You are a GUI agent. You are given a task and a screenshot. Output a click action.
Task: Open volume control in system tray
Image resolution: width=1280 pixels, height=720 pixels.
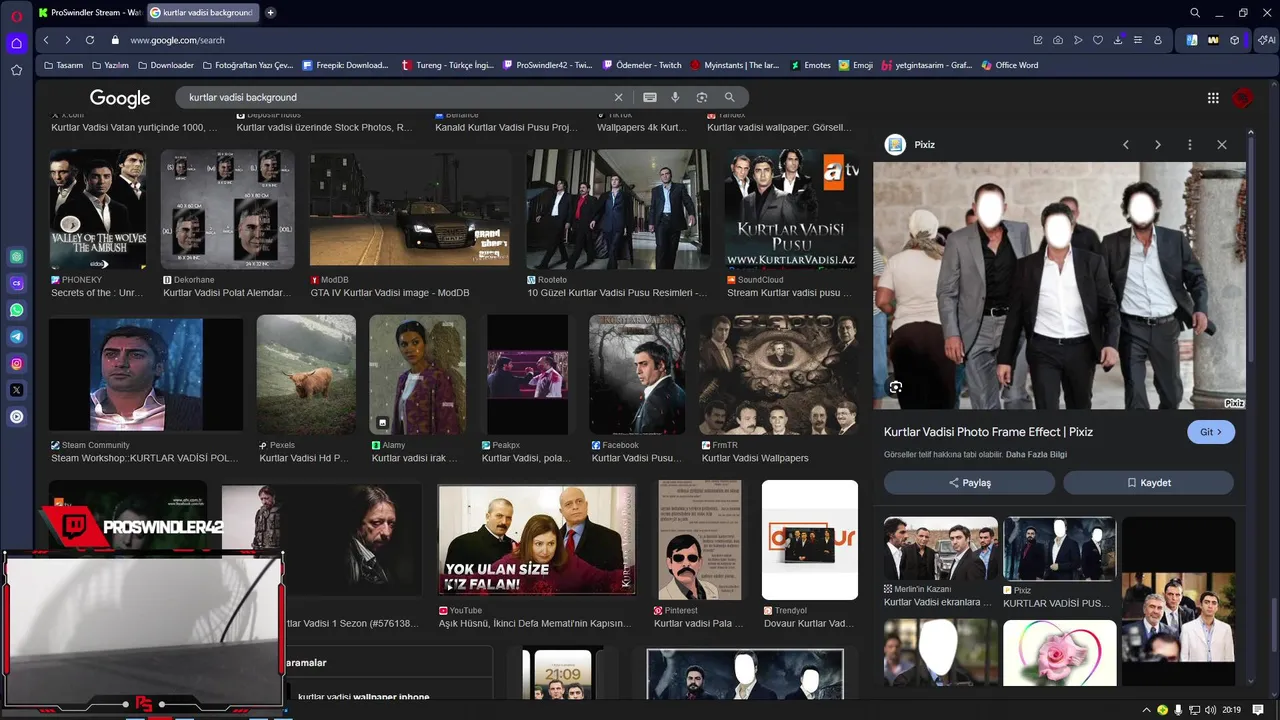click(1211, 710)
